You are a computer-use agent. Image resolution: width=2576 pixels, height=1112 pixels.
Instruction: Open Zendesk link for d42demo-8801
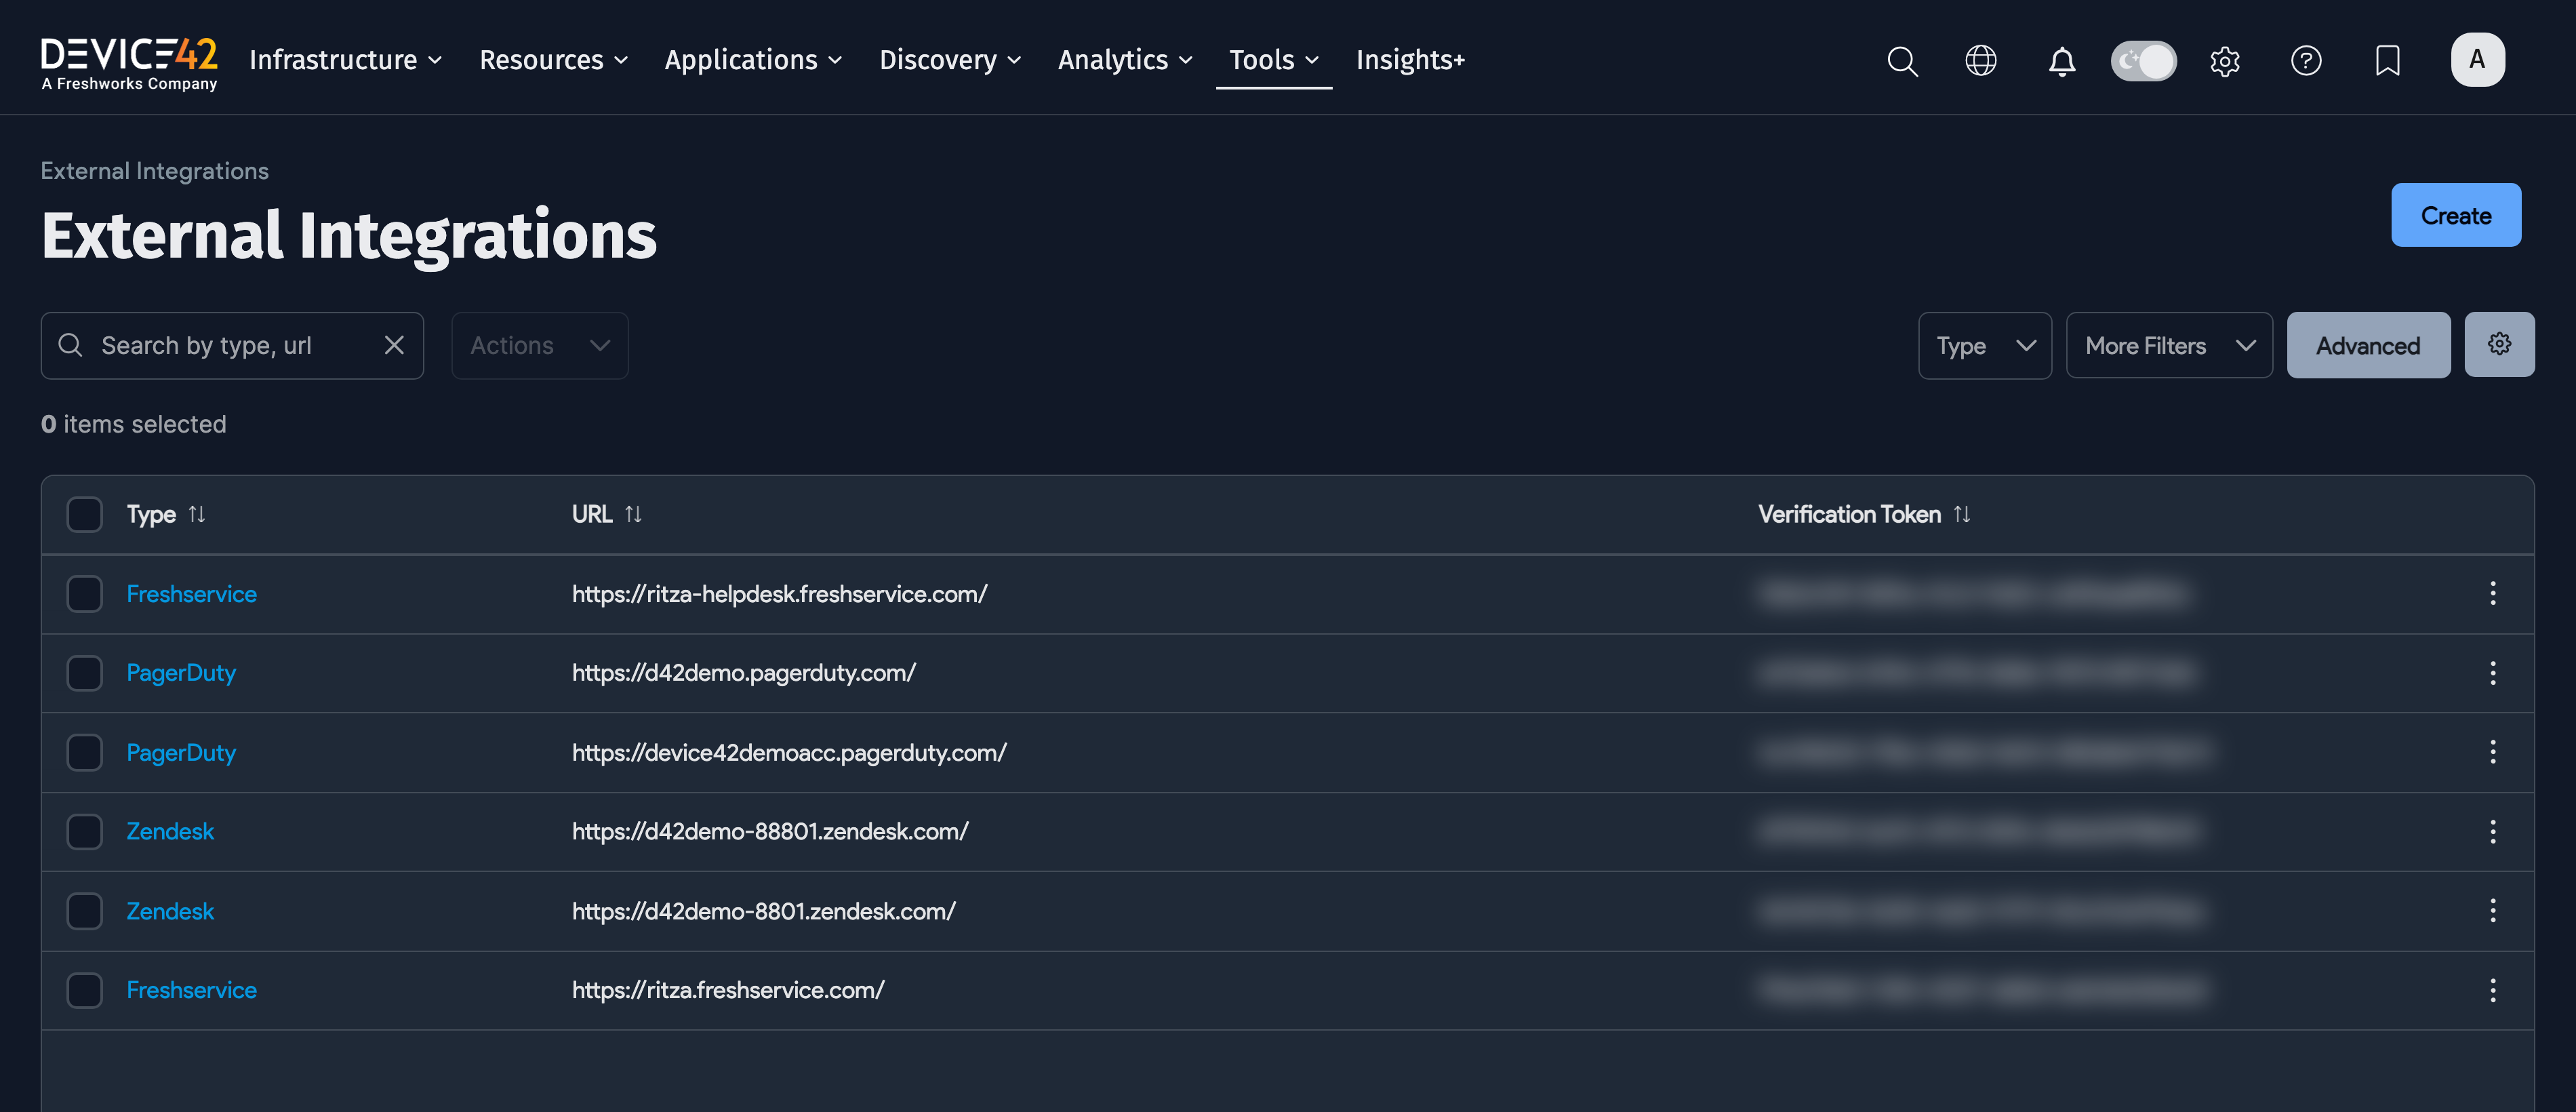pos(170,910)
